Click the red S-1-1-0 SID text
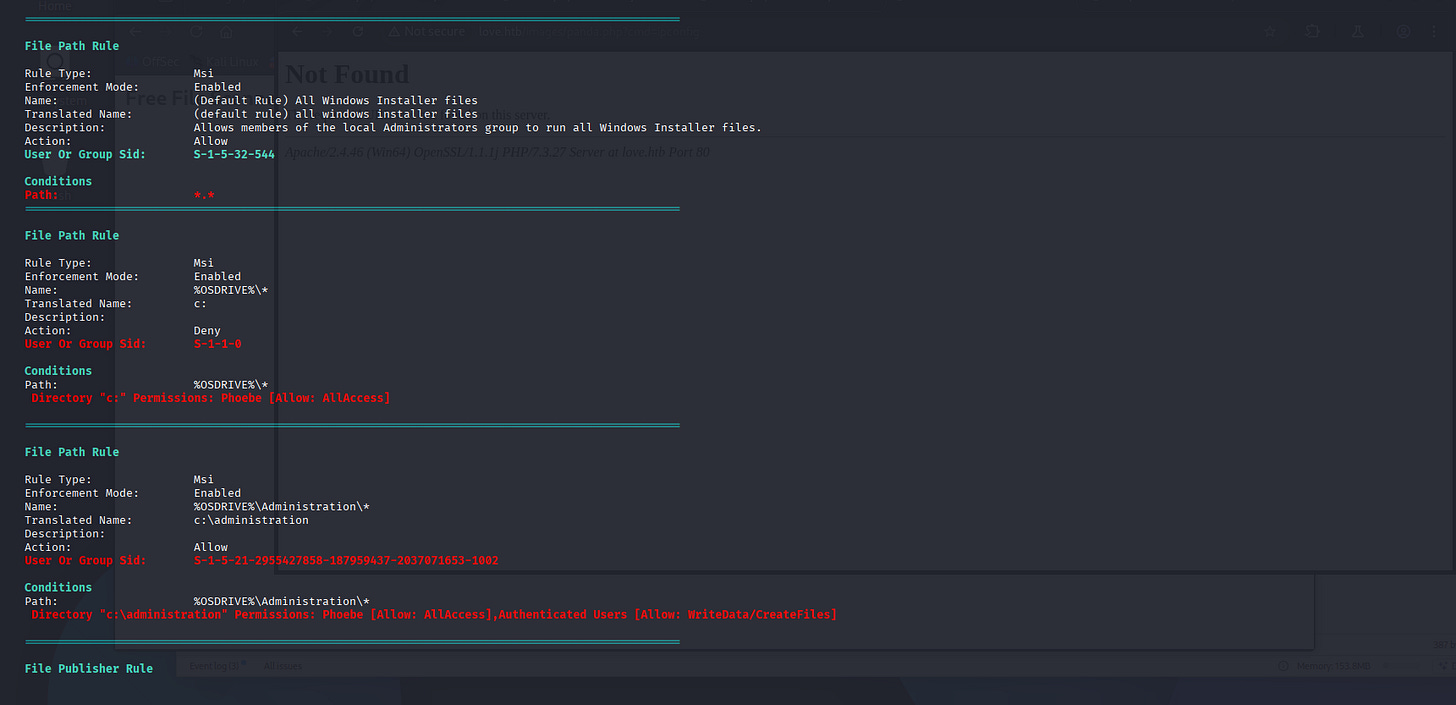This screenshot has height=705, width=1456. click(217, 344)
